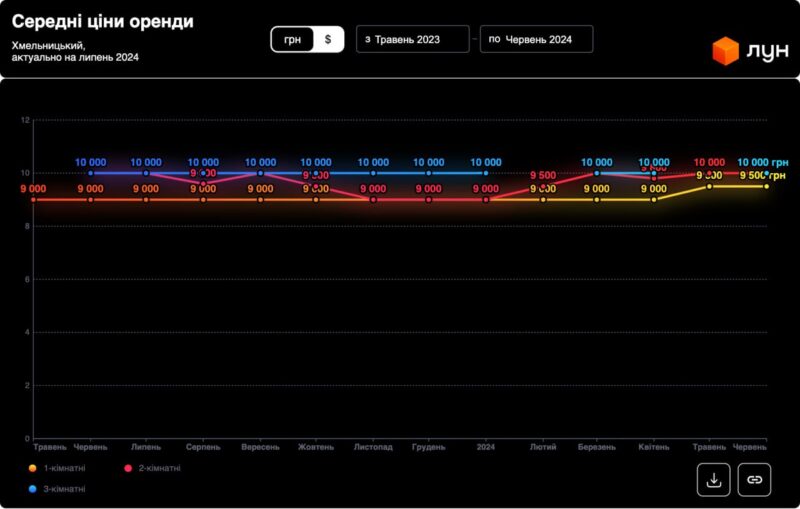Open the start date Травень 2023 picker
Viewport: 800px width, 509px height.
click(412, 39)
